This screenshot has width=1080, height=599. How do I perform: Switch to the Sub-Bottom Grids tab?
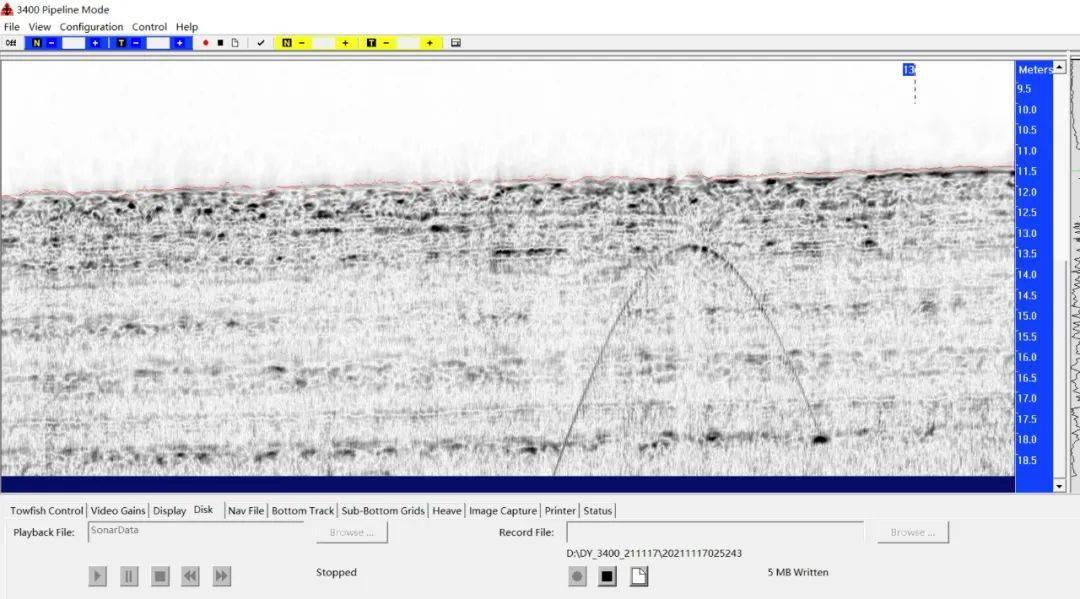pyautogui.click(x=383, y=511)
